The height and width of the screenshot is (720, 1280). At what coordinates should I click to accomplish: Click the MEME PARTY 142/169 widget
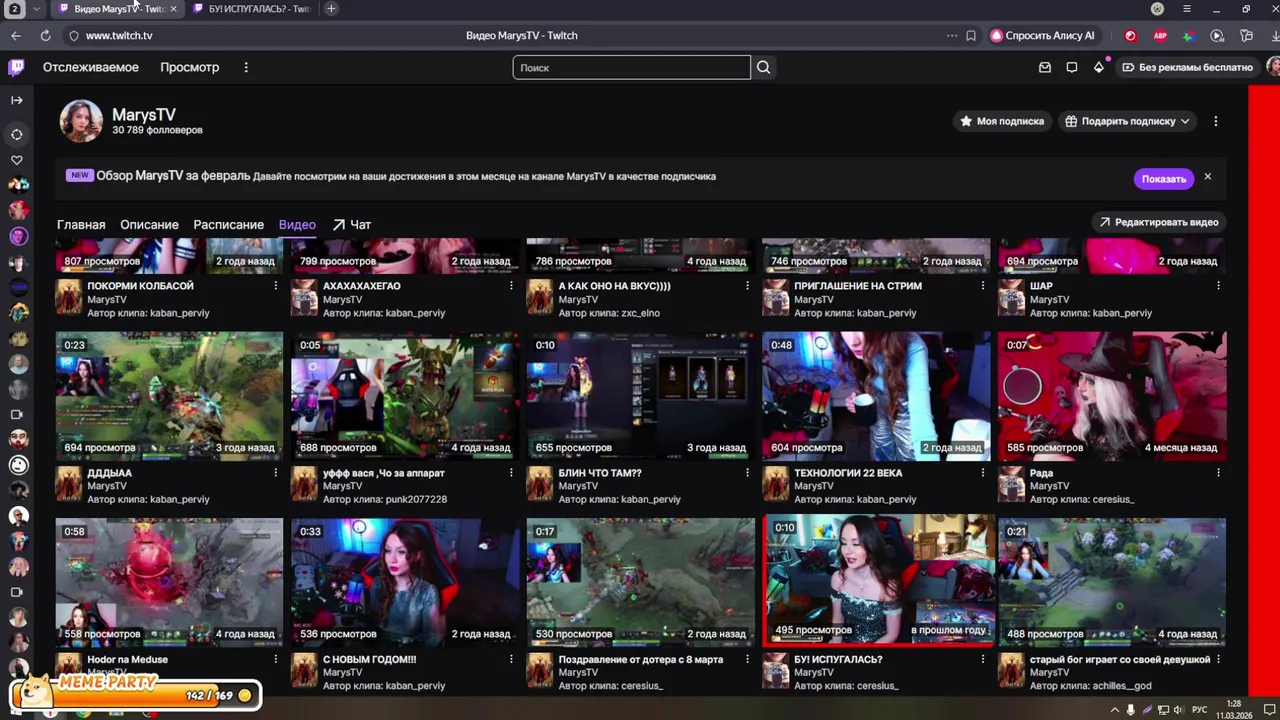coord(135,692)
